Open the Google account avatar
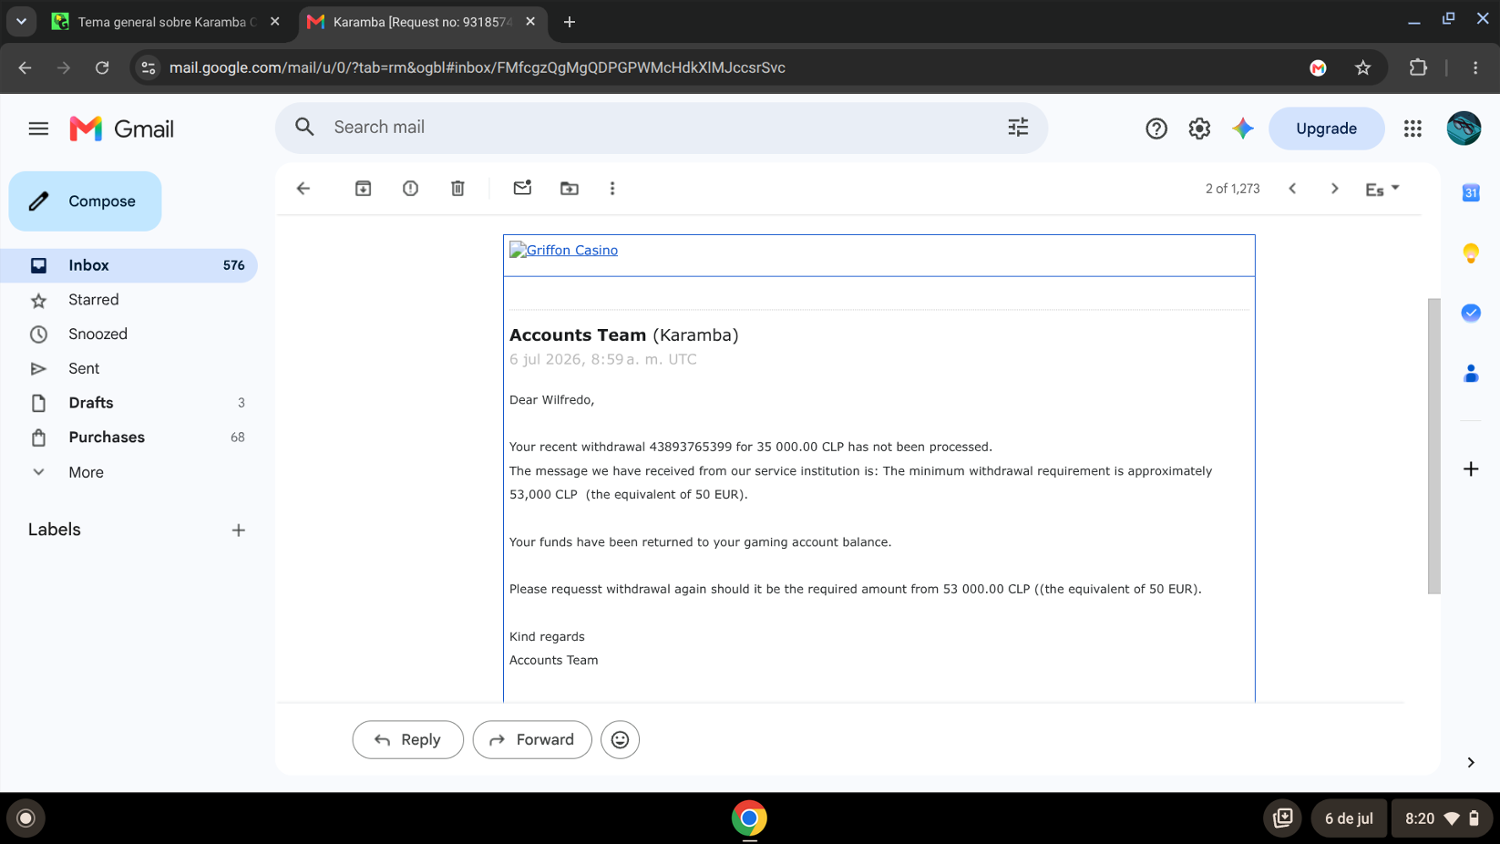 click(x=1463, y=128)
